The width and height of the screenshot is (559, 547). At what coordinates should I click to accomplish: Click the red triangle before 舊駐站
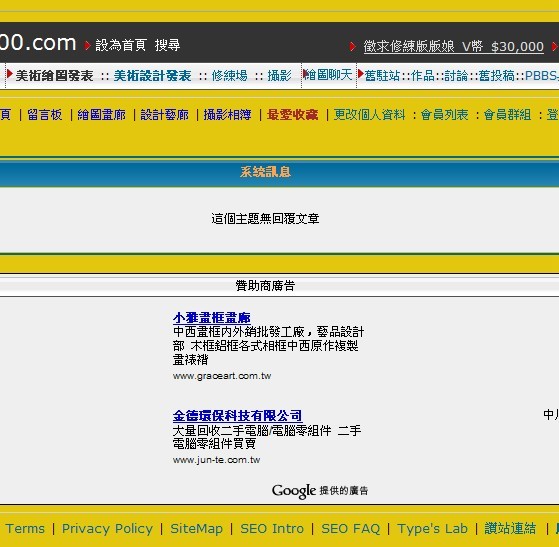(360, 74)
